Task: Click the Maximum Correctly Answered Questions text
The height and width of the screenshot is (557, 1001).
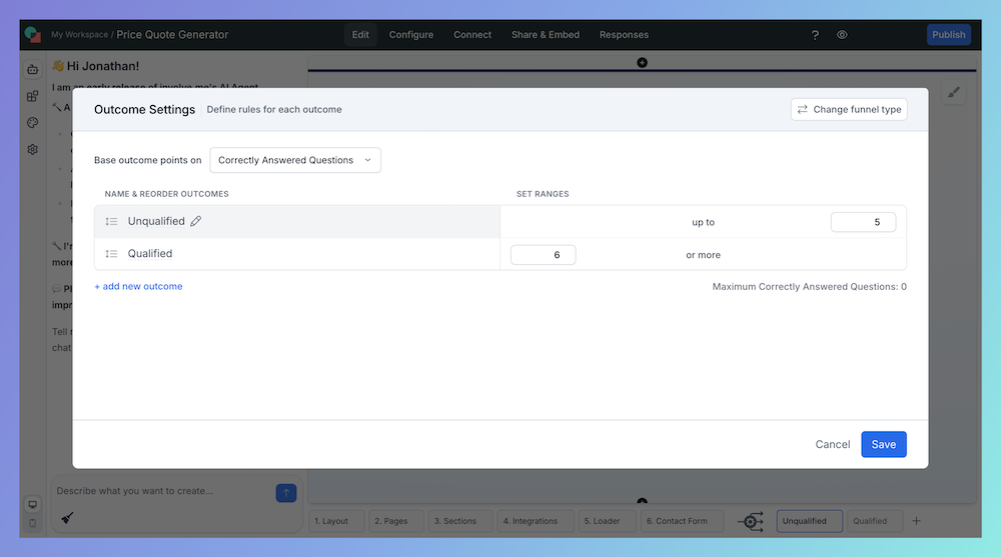Action: click(x=809, y=287)
